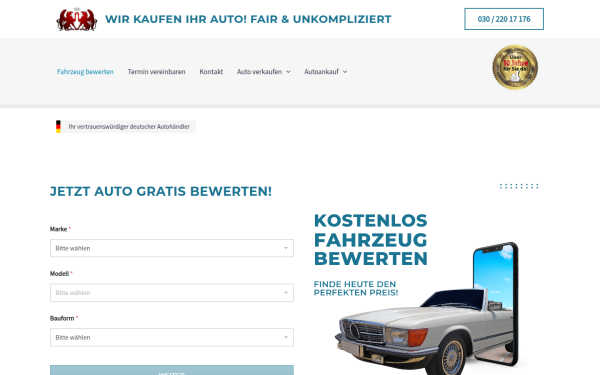Click Ihr vertrauenswürdiger deutscher Autohändler text
Screen dimensions: 600x375
(129, 127)
